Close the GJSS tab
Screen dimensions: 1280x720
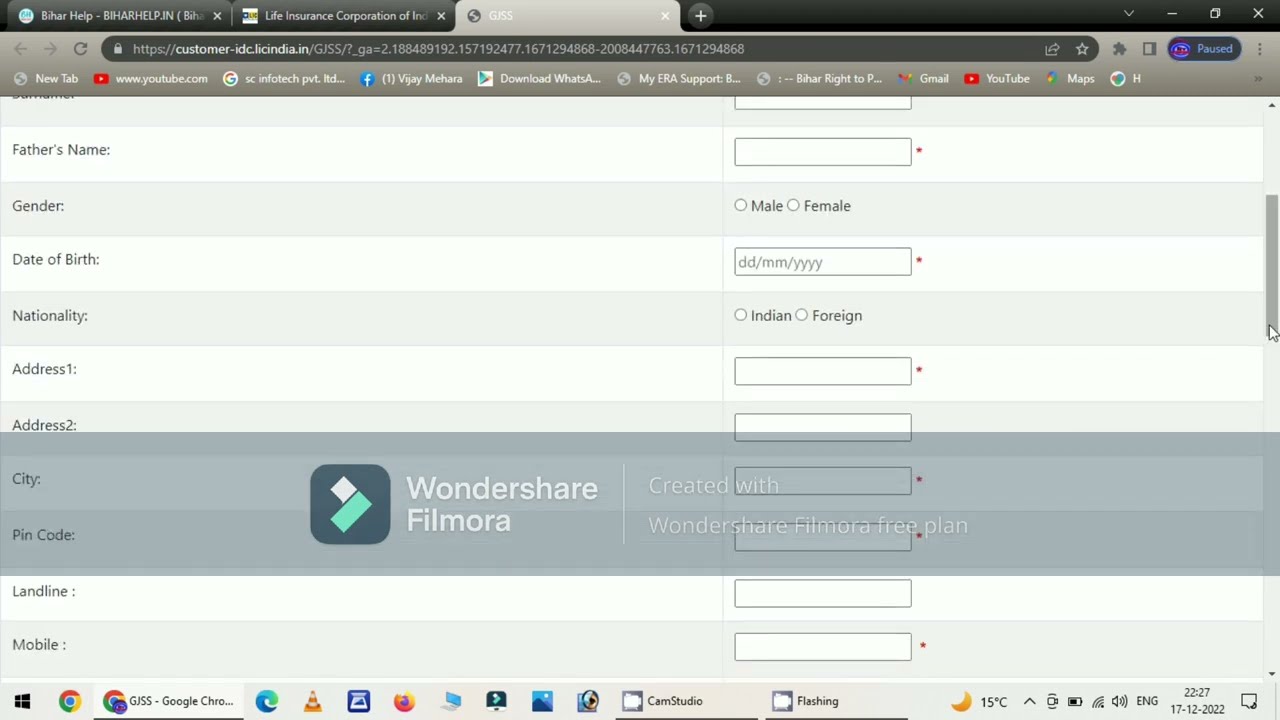tap(665, 16)
